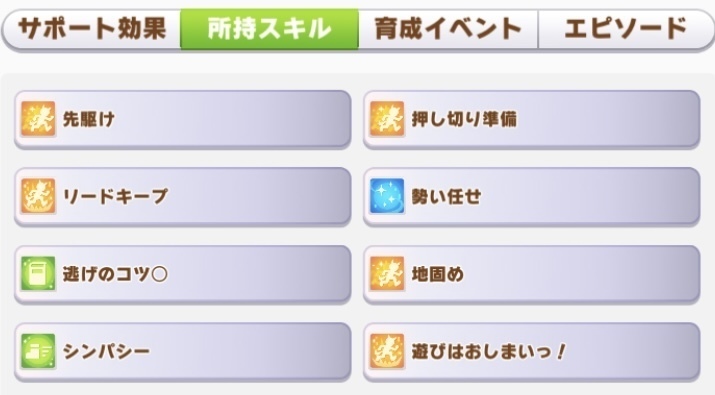Switch to the サポート効果 tab
Viewport: 715px width, 395px height.
92,28
